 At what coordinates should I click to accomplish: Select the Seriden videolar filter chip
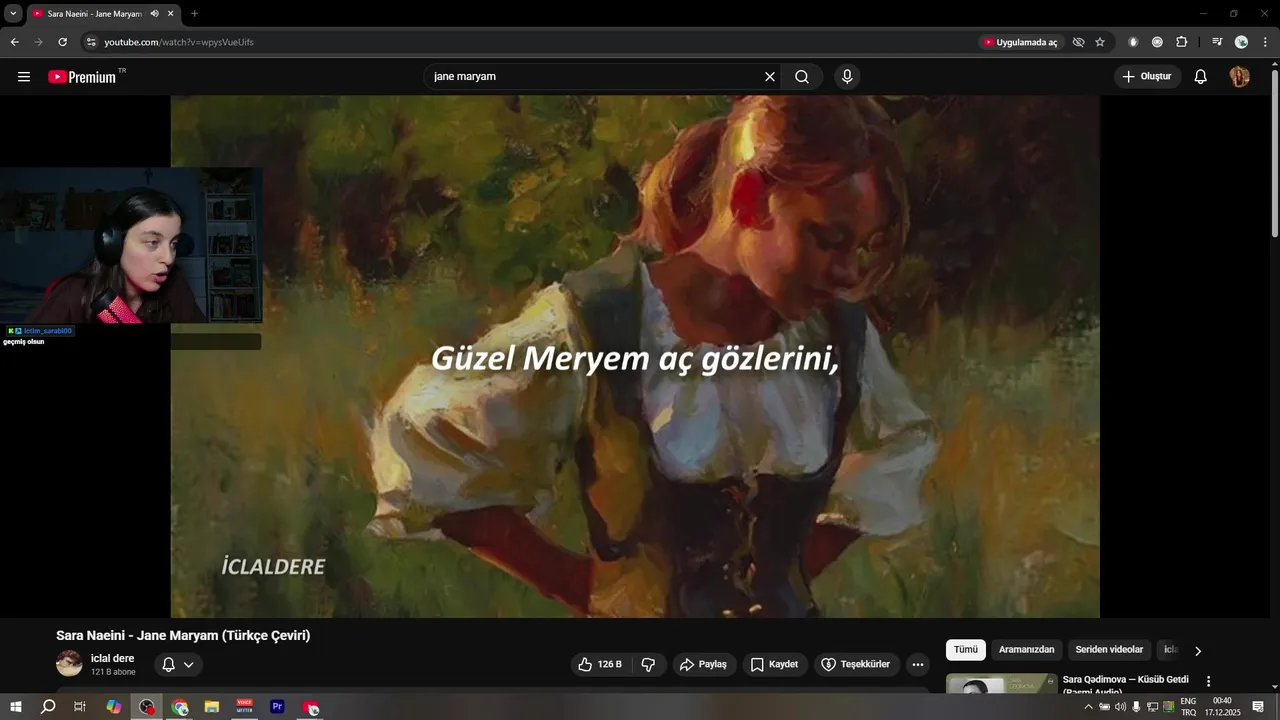click(1109, 650)
